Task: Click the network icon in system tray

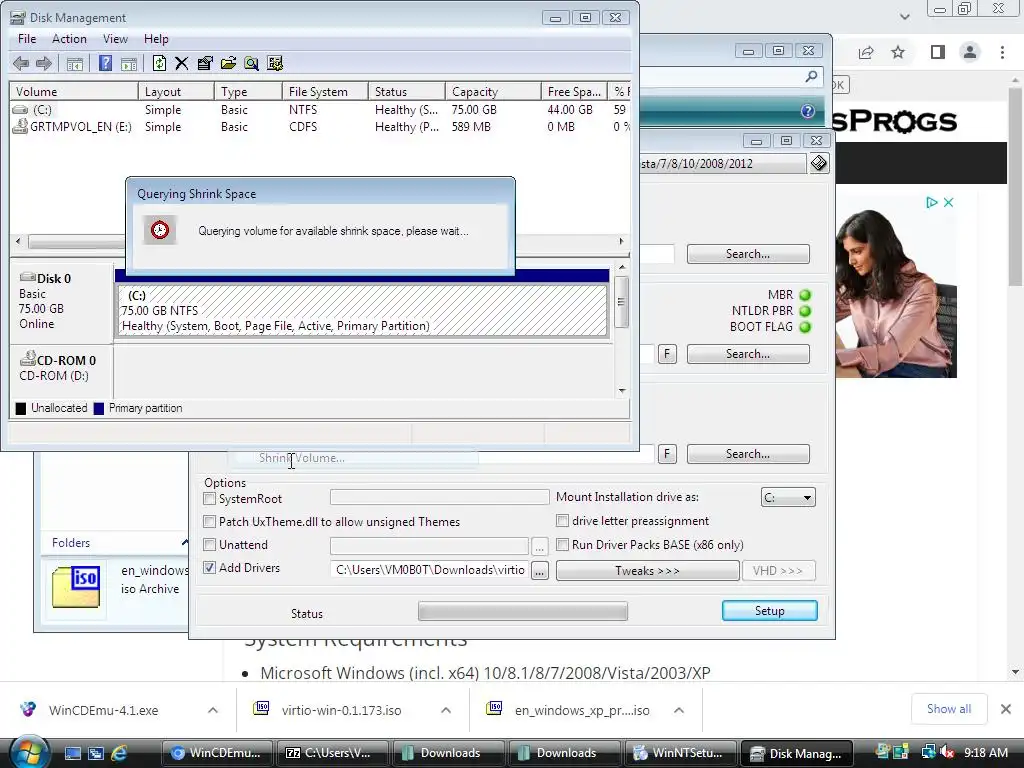Action: click(928, 752)
